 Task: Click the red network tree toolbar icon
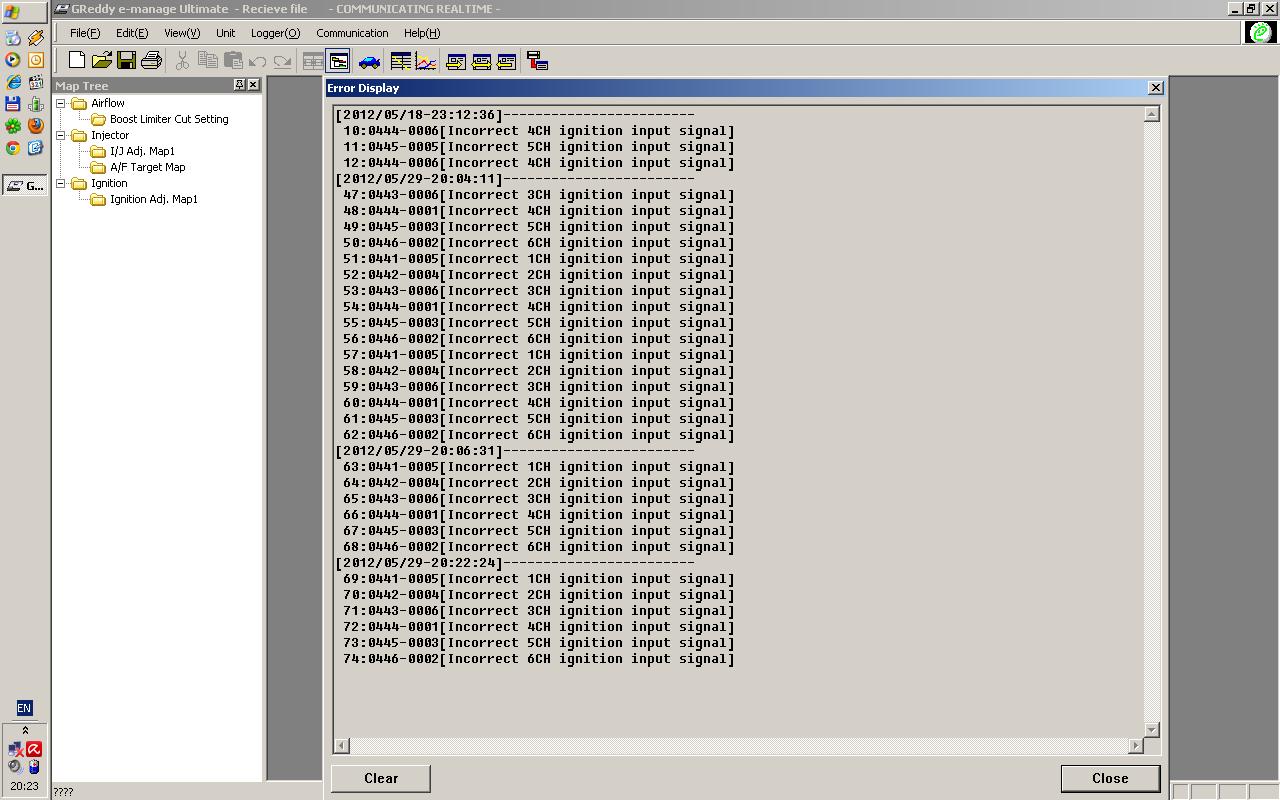click(537, 62)
